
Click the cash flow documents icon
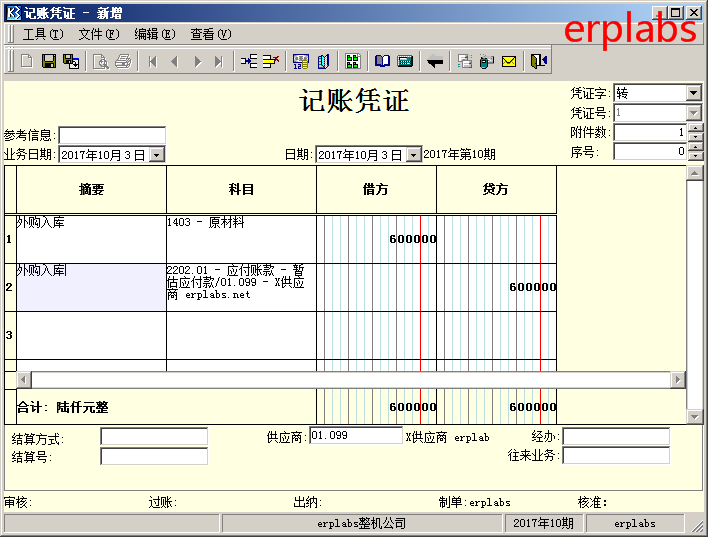465,61
